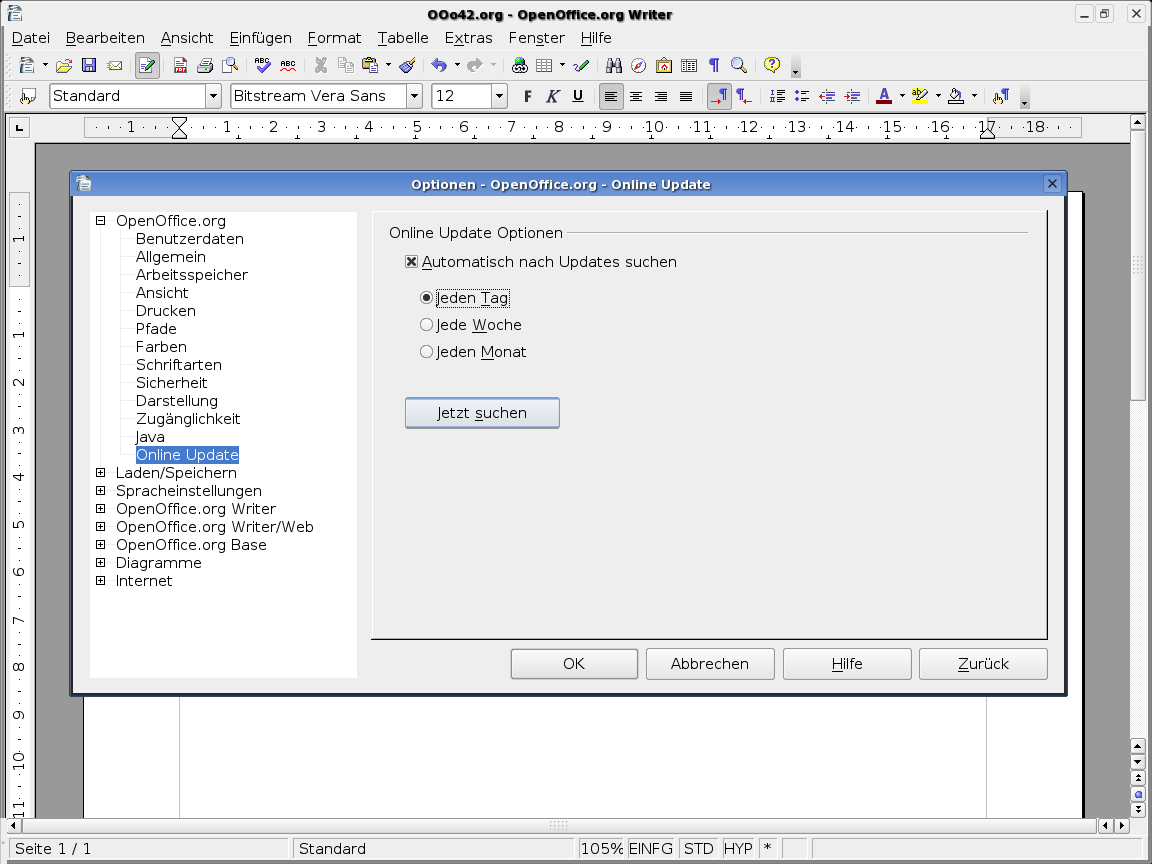Expand the Spracheinstellungen node
The image size is (1152, 864).
(x=101, y=490)
